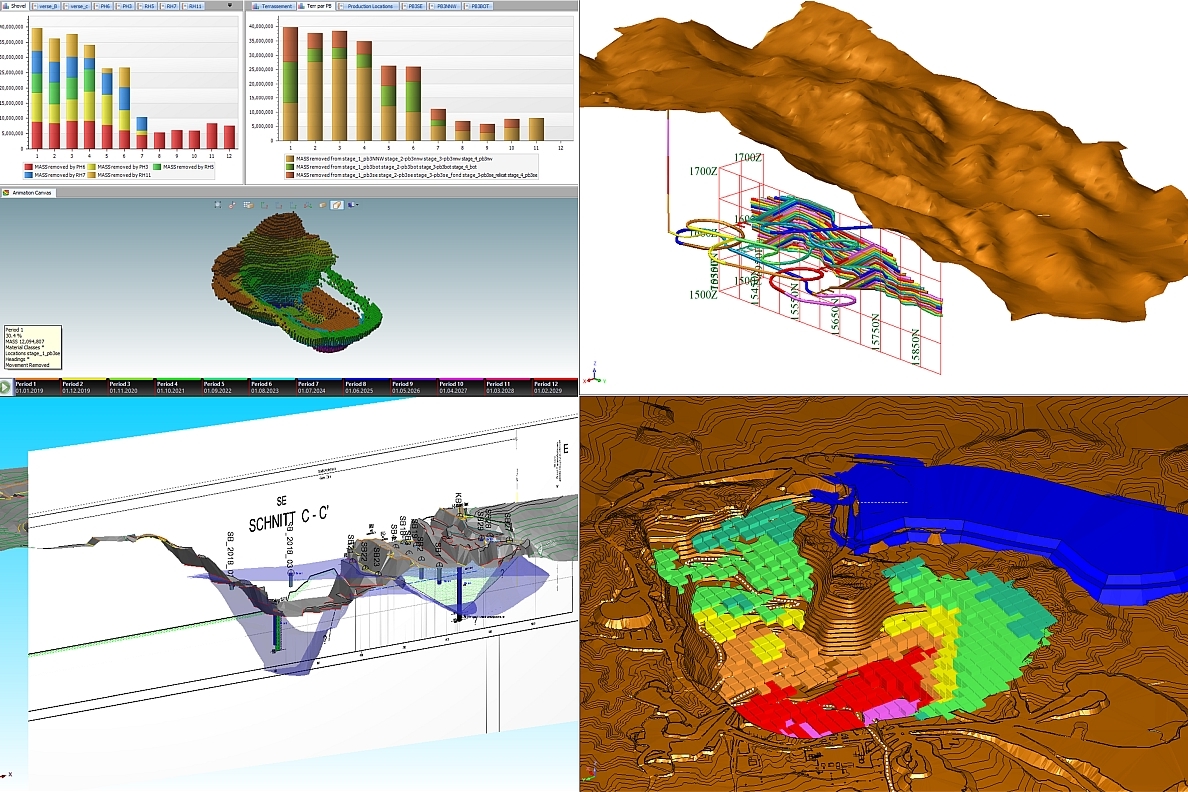Click the blue RH7 legend swatch
This screenshot has height=792, width=1188.
pyautogui.click(x=29, y=175)
